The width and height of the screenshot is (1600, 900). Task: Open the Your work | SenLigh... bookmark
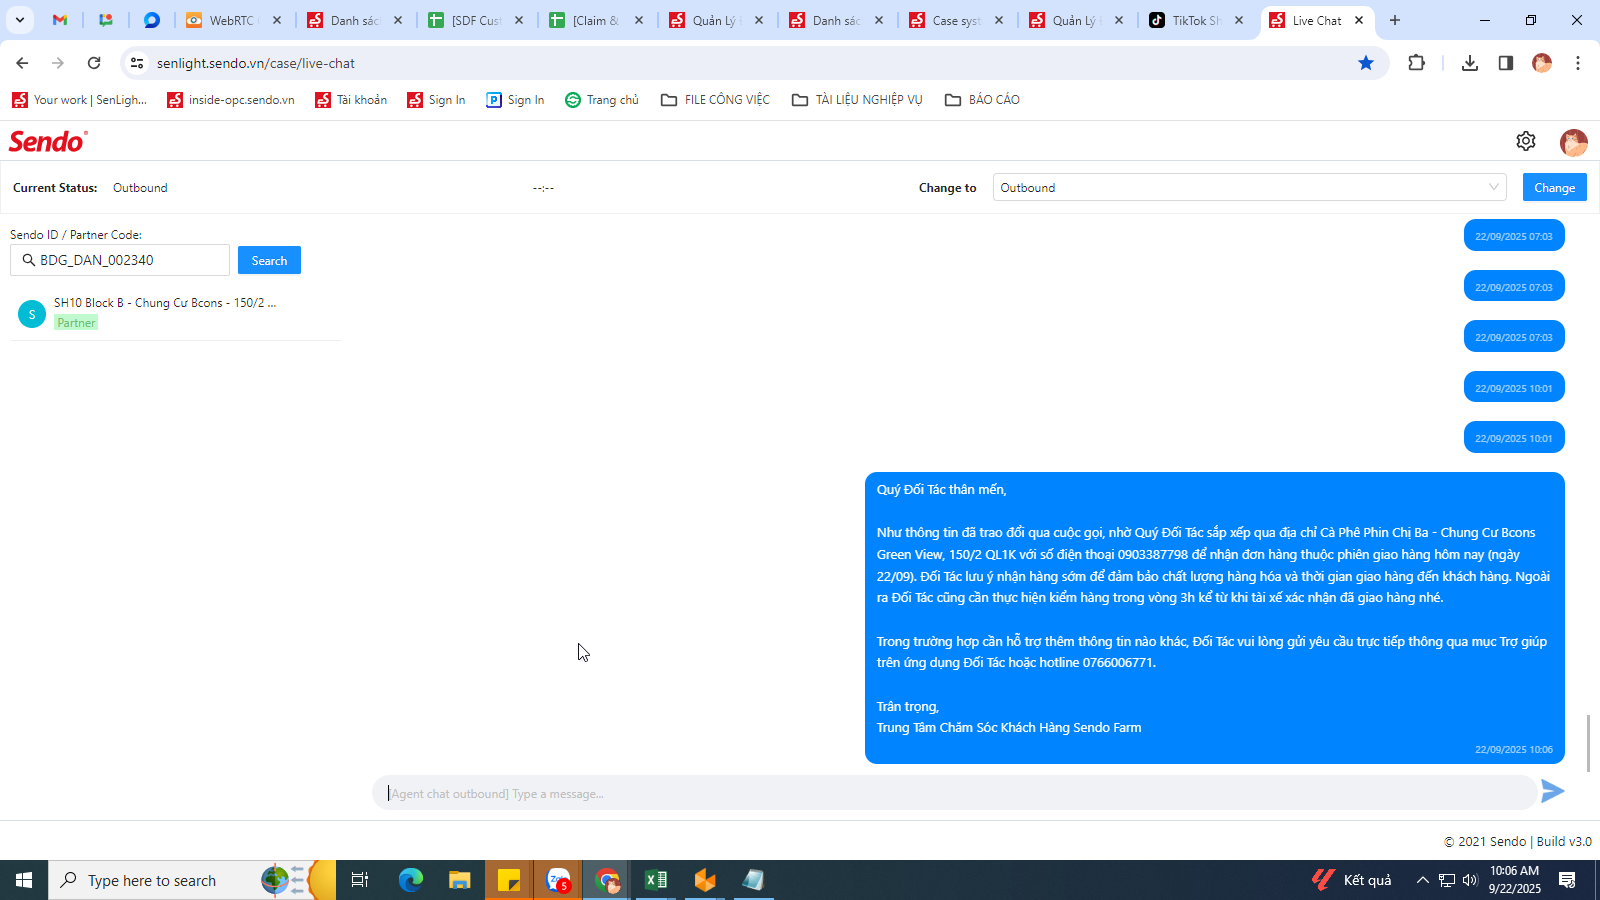tap(79, 100)
